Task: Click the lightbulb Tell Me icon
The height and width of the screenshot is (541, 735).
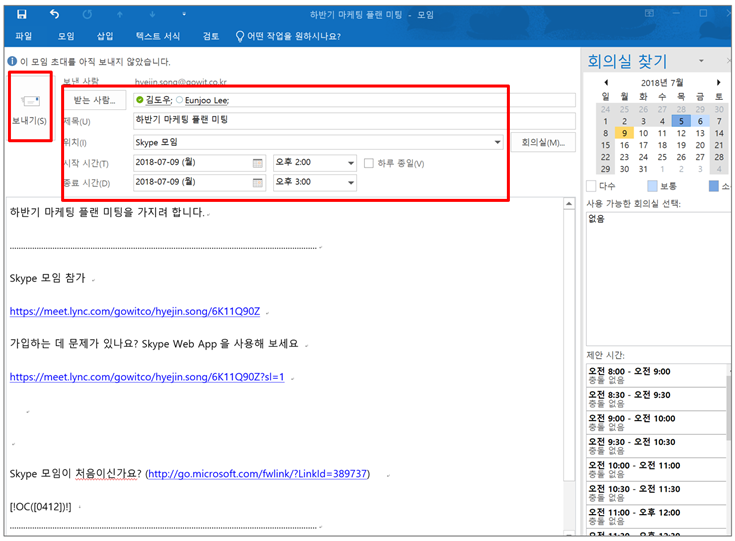Action: [240, 36]
